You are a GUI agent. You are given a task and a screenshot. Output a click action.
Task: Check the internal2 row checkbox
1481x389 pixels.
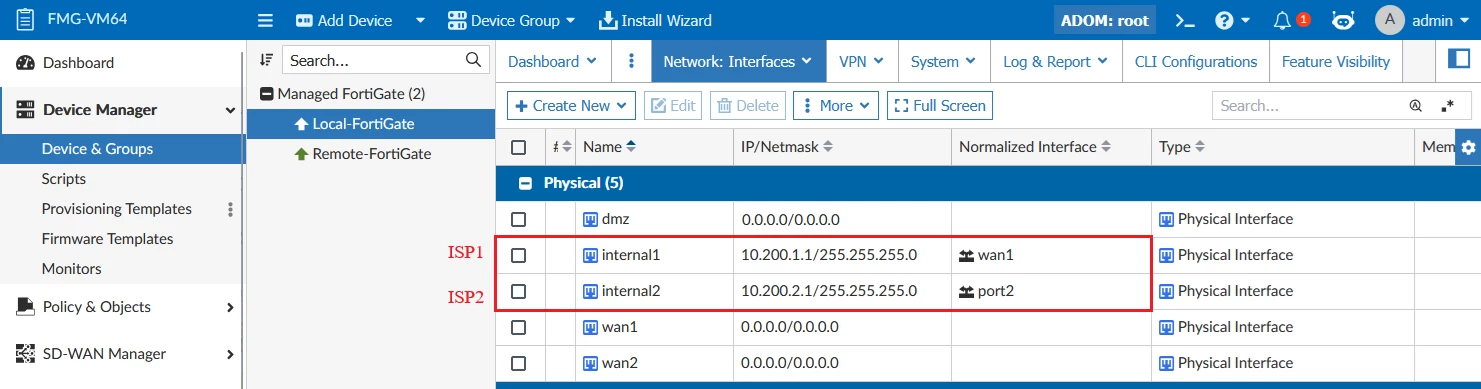pyautogui.click(x=518, y=291)
